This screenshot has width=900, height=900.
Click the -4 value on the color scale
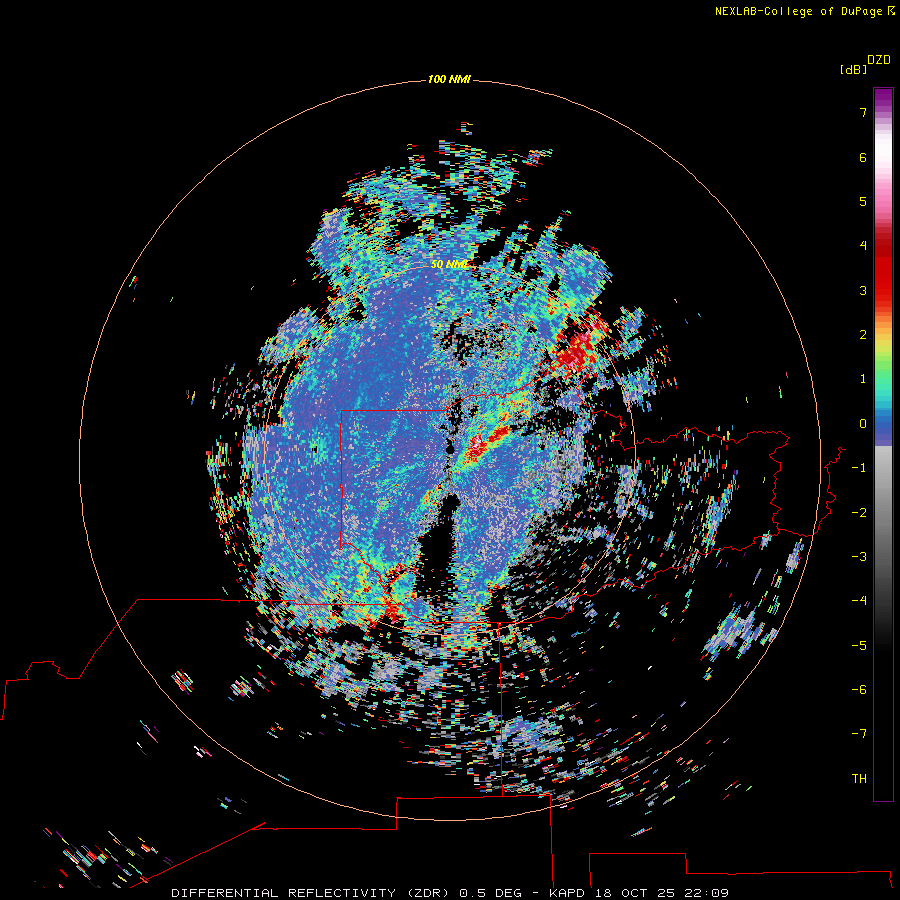[x=859, y=601]
